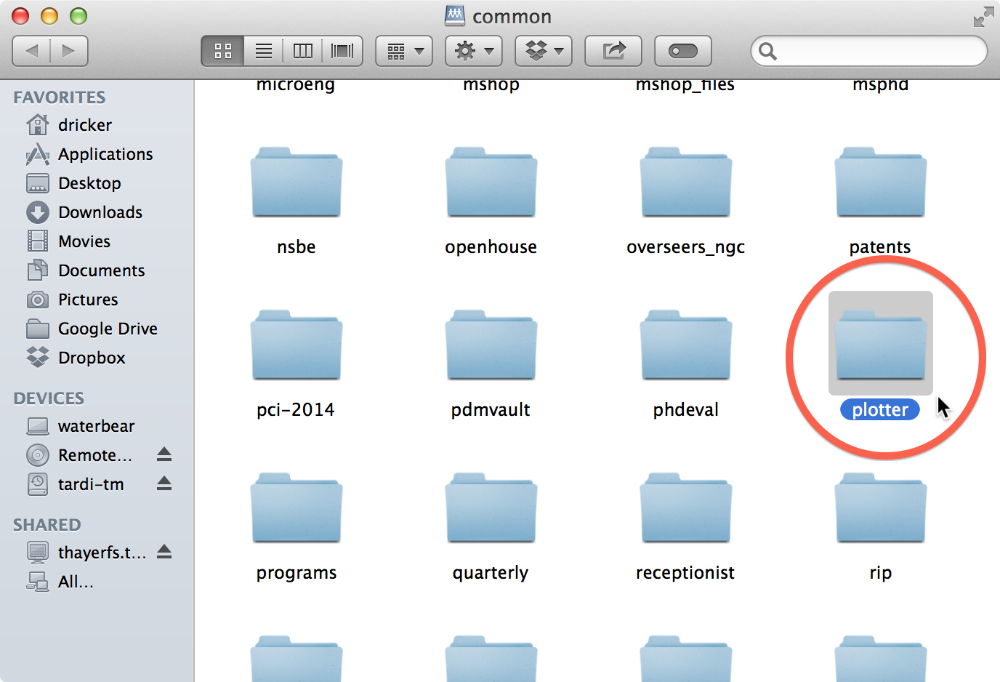Select the overseers_ngc folder icon

point(686,182)
